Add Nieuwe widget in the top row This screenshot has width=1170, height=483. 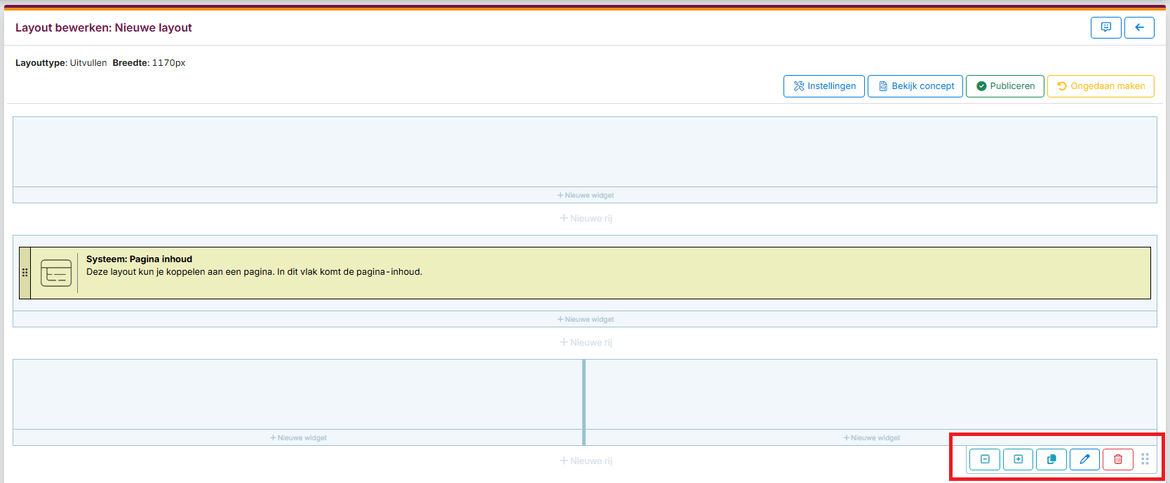point(585,195)
